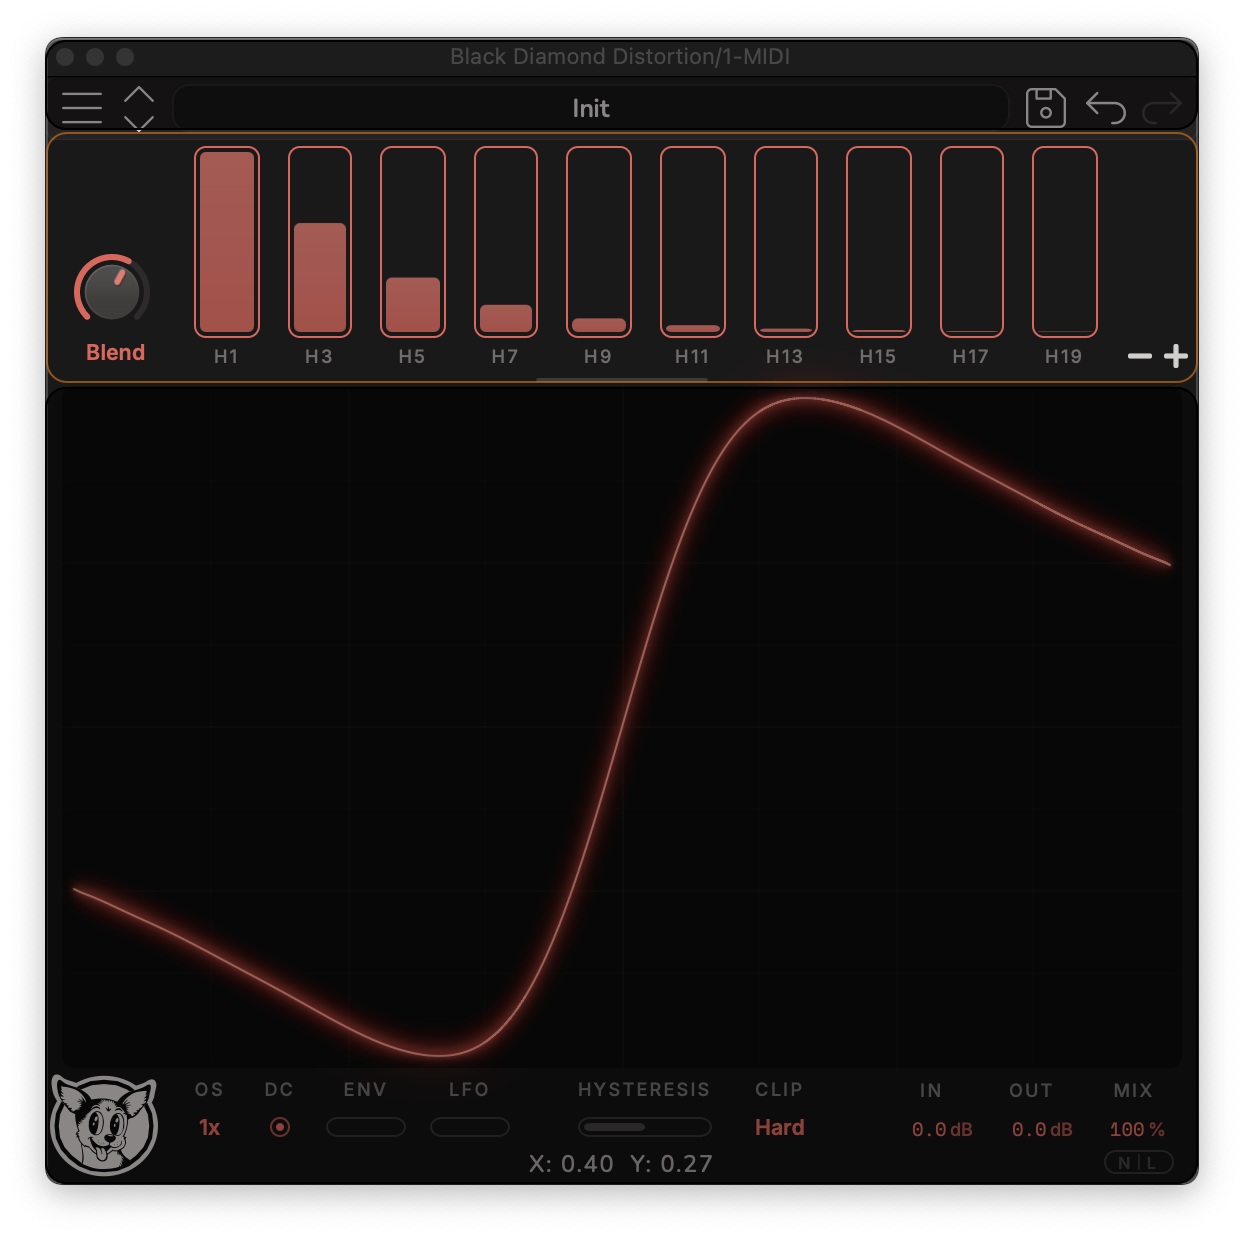
Task: Set the H17 harmonic bar level
Action: pos(972,242)
